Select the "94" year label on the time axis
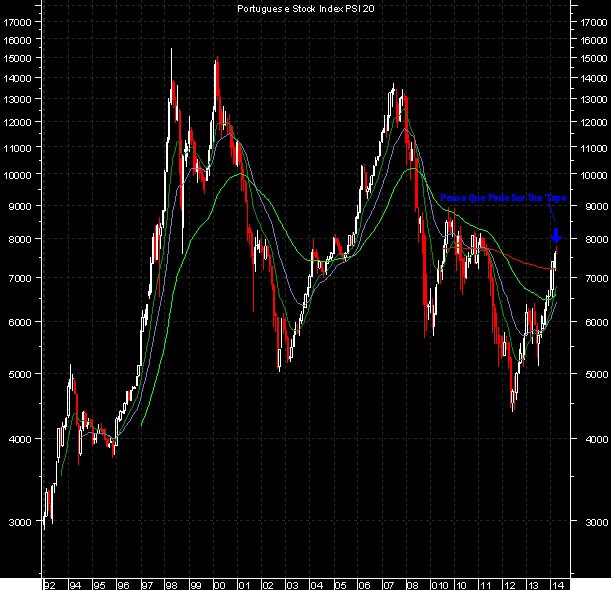This screenshot has height=590, width=611. pyautogui.click(x=75, y=585)
